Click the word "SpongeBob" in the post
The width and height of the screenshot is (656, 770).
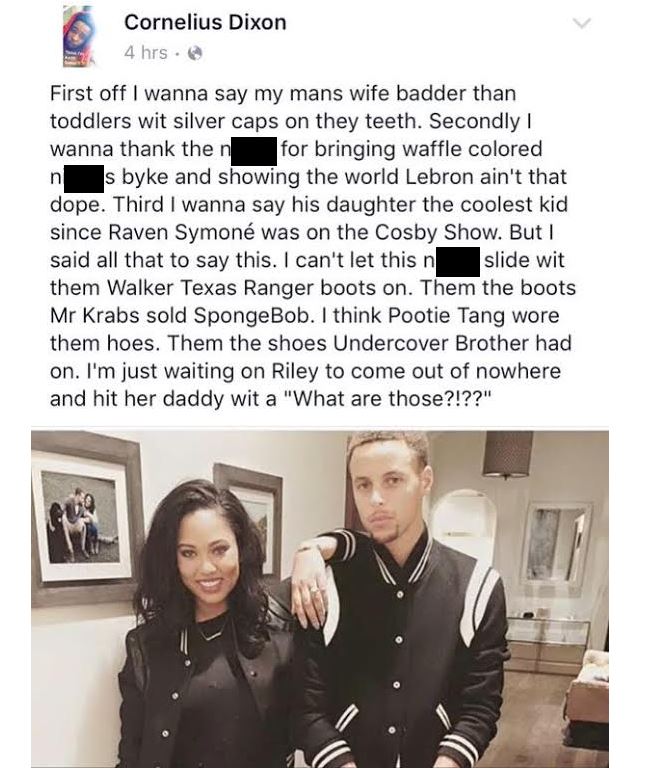[252, 316]
